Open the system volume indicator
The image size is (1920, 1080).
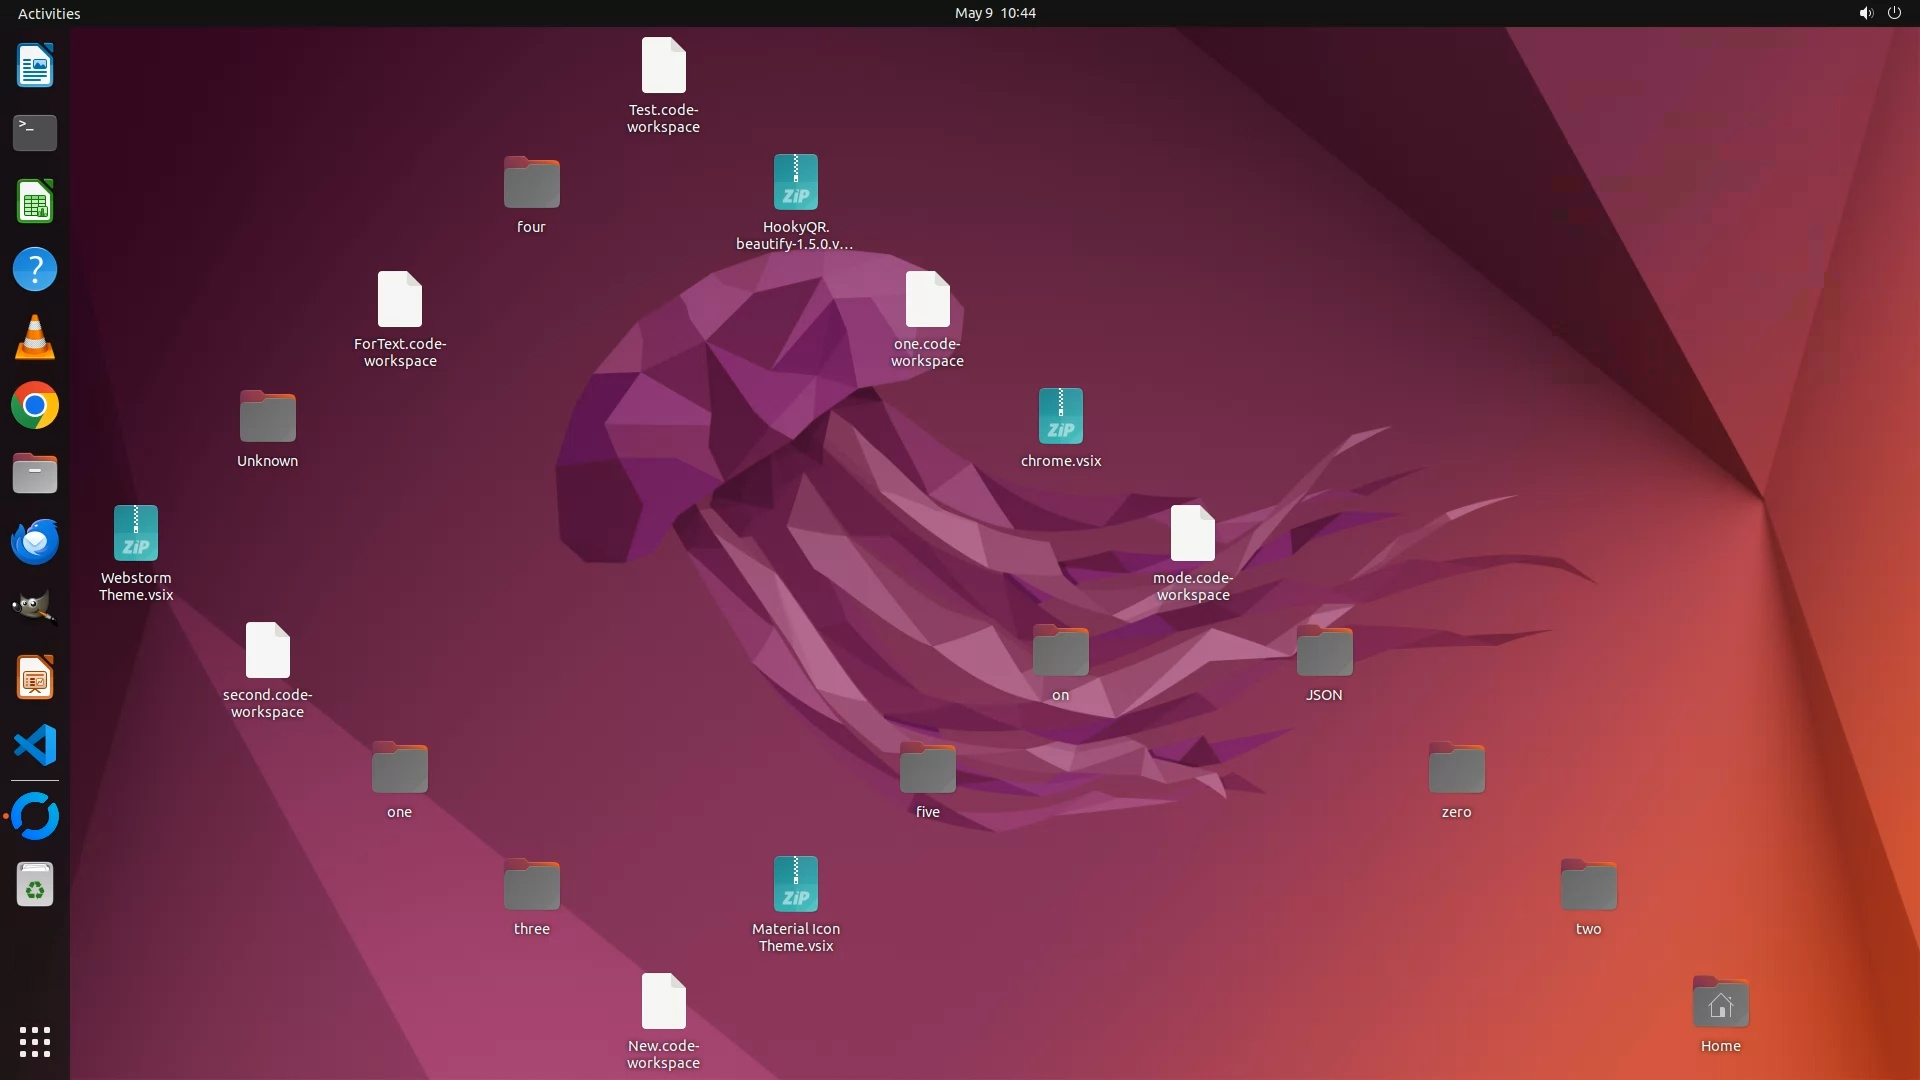[x=1865, y=13]
